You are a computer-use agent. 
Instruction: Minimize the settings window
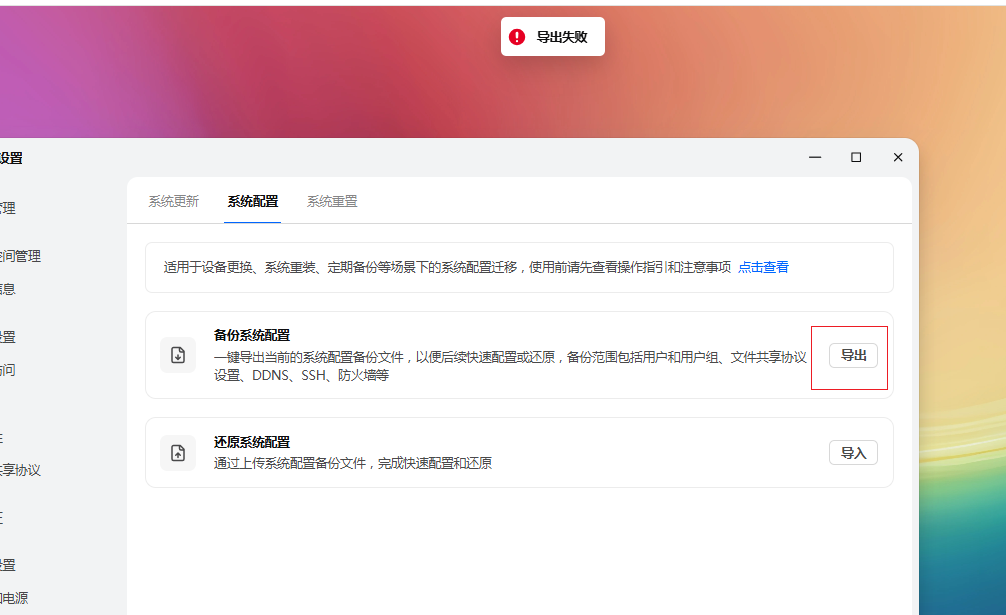point(815,158)
